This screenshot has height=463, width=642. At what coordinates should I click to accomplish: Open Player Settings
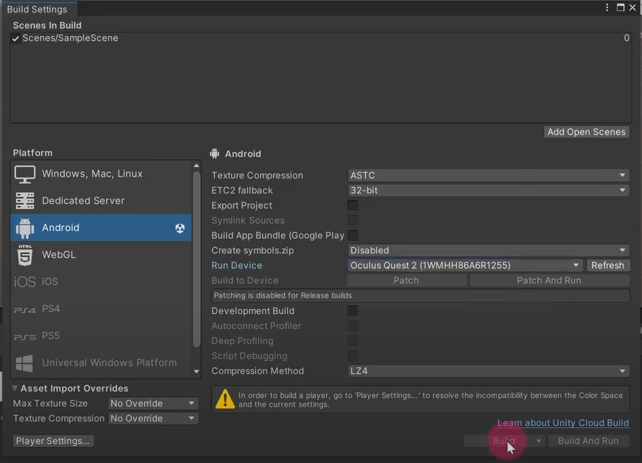click(x=53, y=441)
